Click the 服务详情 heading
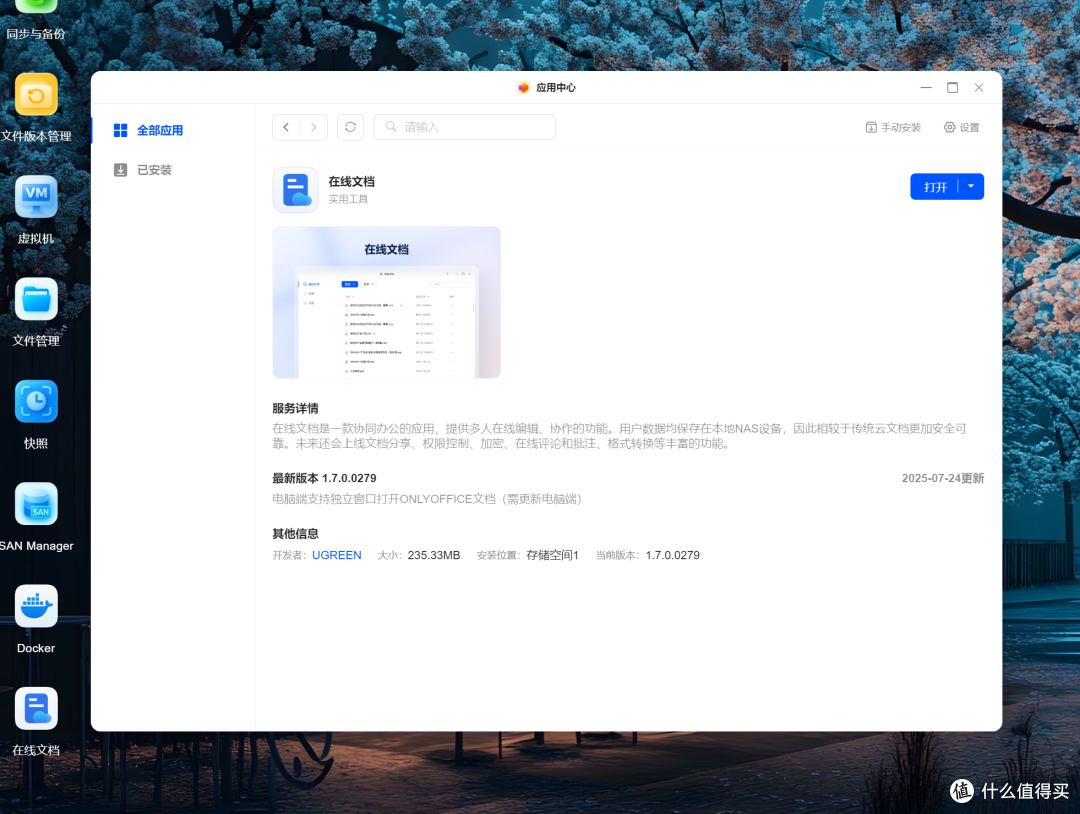Image resolution: width=1080 pixels, height=814 pixels. point(295,408)
